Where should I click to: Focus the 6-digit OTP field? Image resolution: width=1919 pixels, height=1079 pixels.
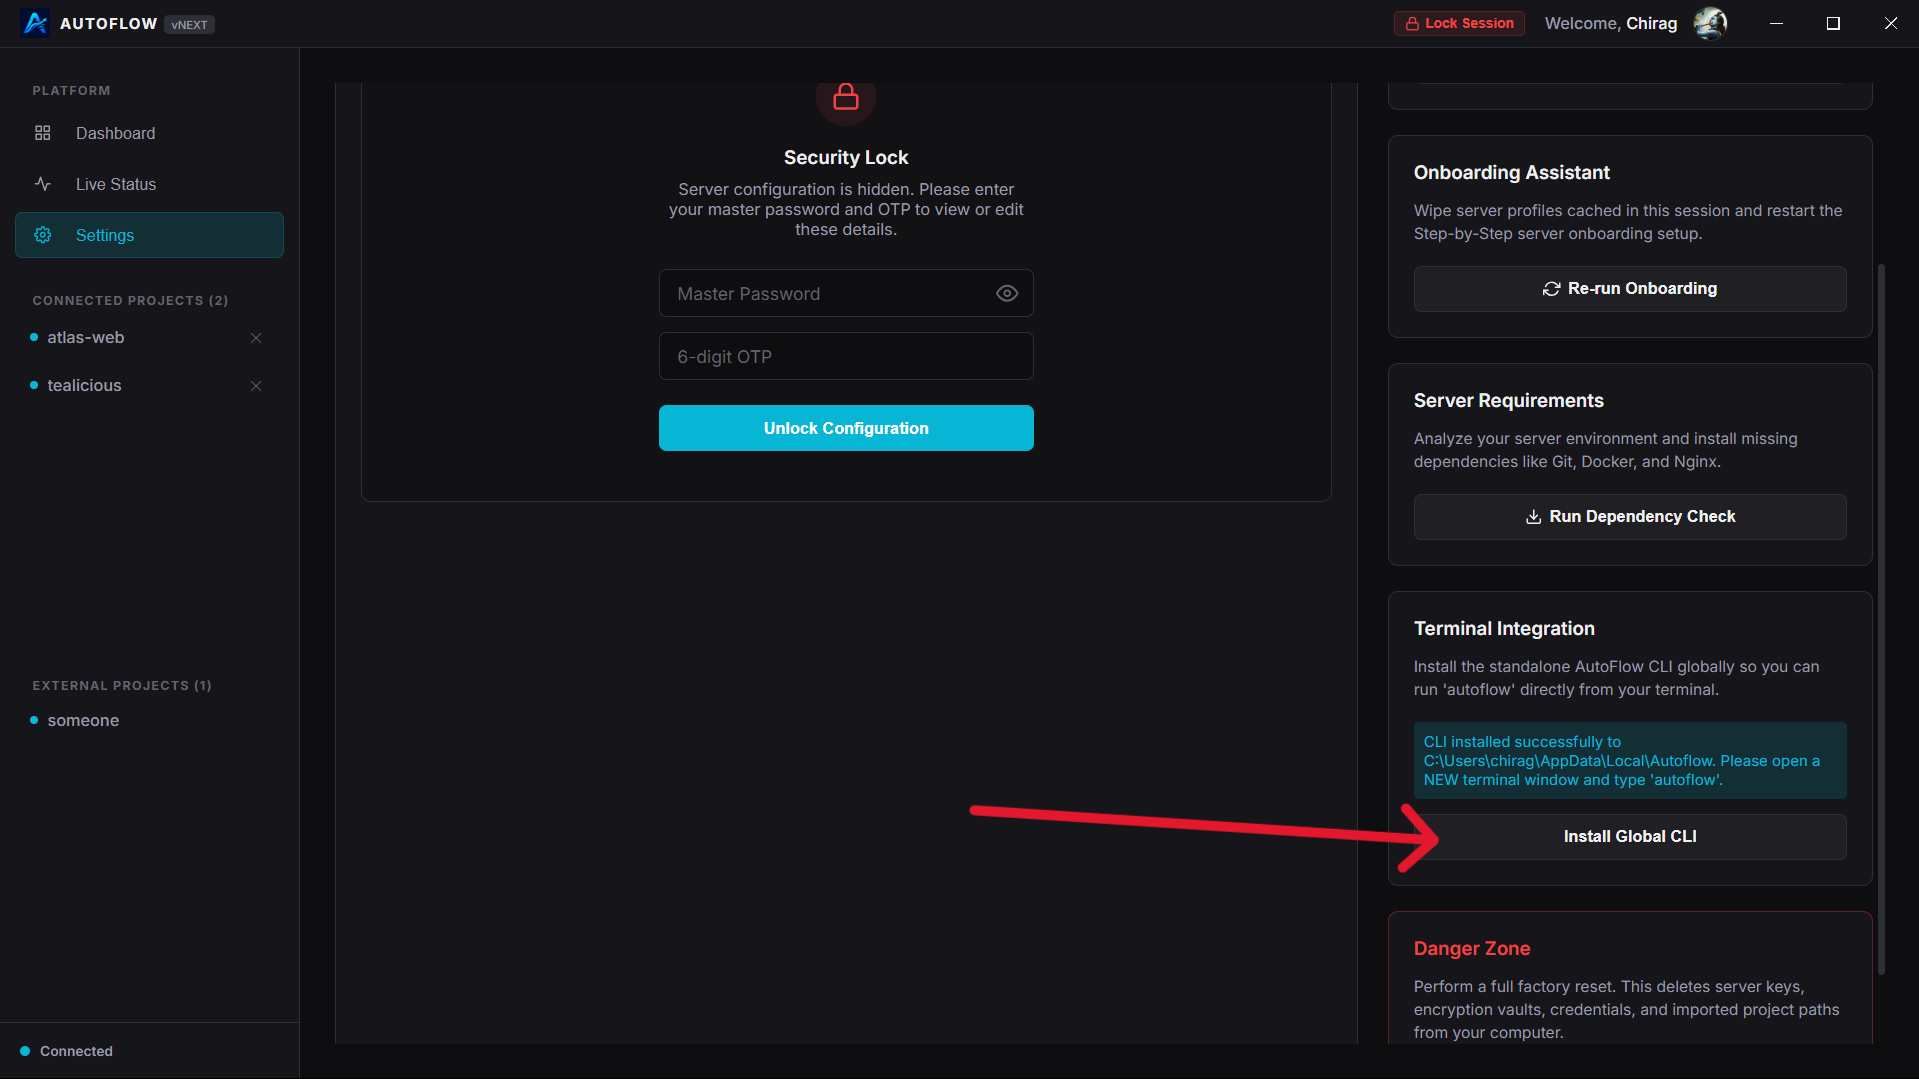pos(846,356)
